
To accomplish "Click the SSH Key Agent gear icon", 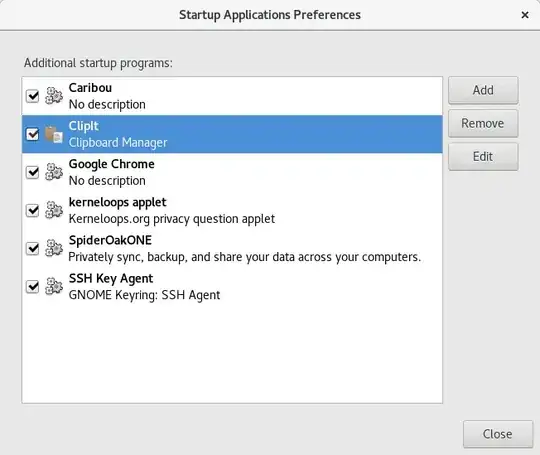I will pyautogui.click(x=54, y=287).
